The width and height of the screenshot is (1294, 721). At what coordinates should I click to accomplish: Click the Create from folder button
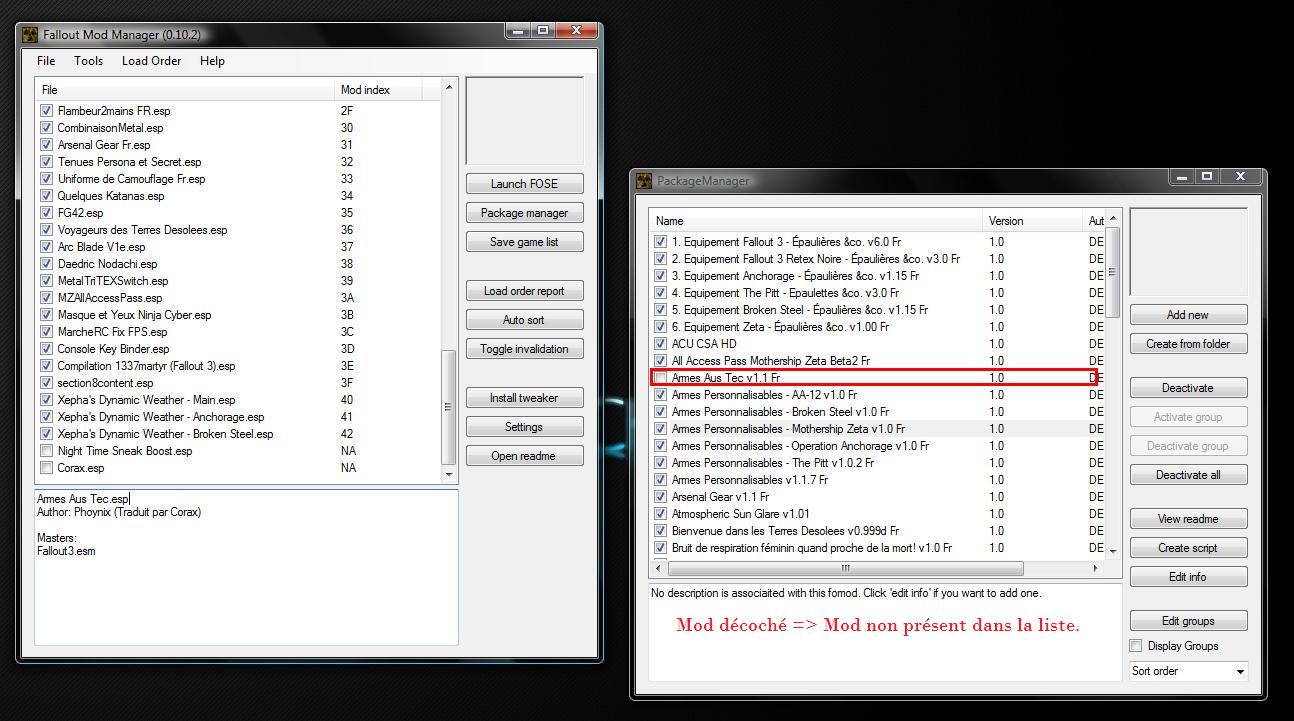point(1188,344)
